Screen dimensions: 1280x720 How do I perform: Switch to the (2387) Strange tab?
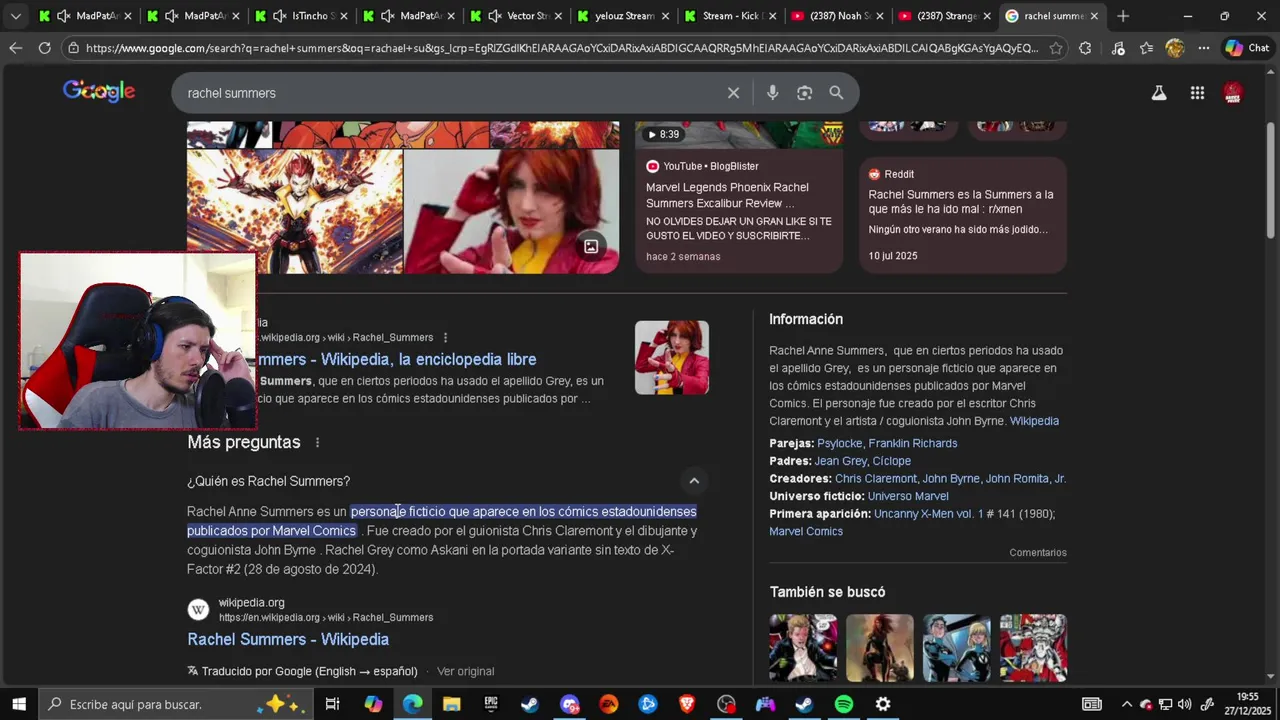pos(946,16)
